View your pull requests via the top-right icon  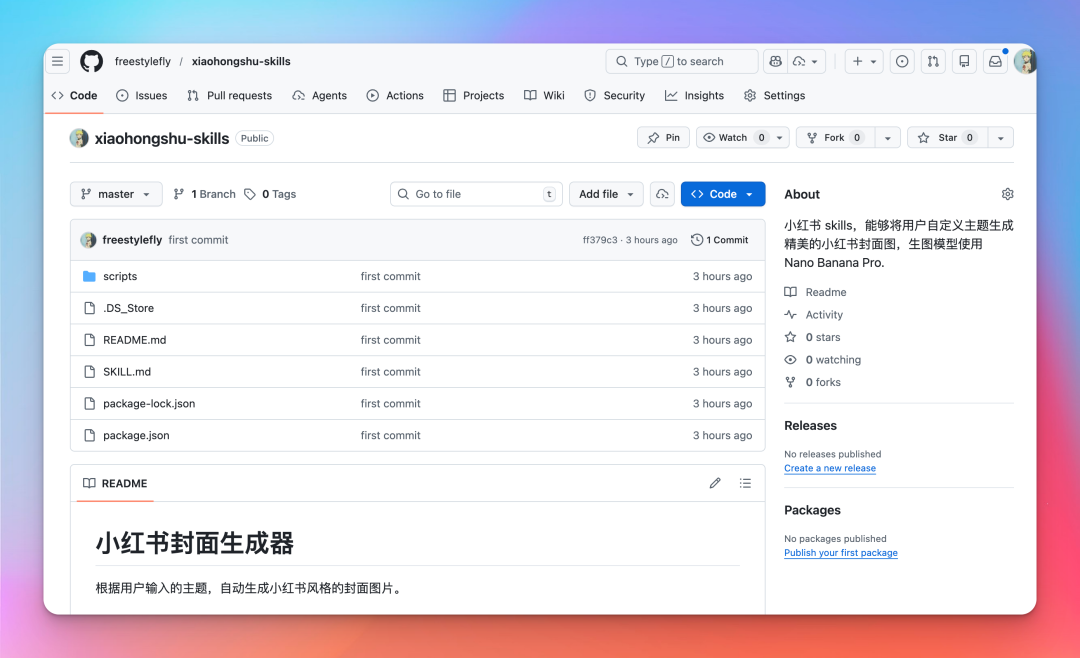point(932,61)
